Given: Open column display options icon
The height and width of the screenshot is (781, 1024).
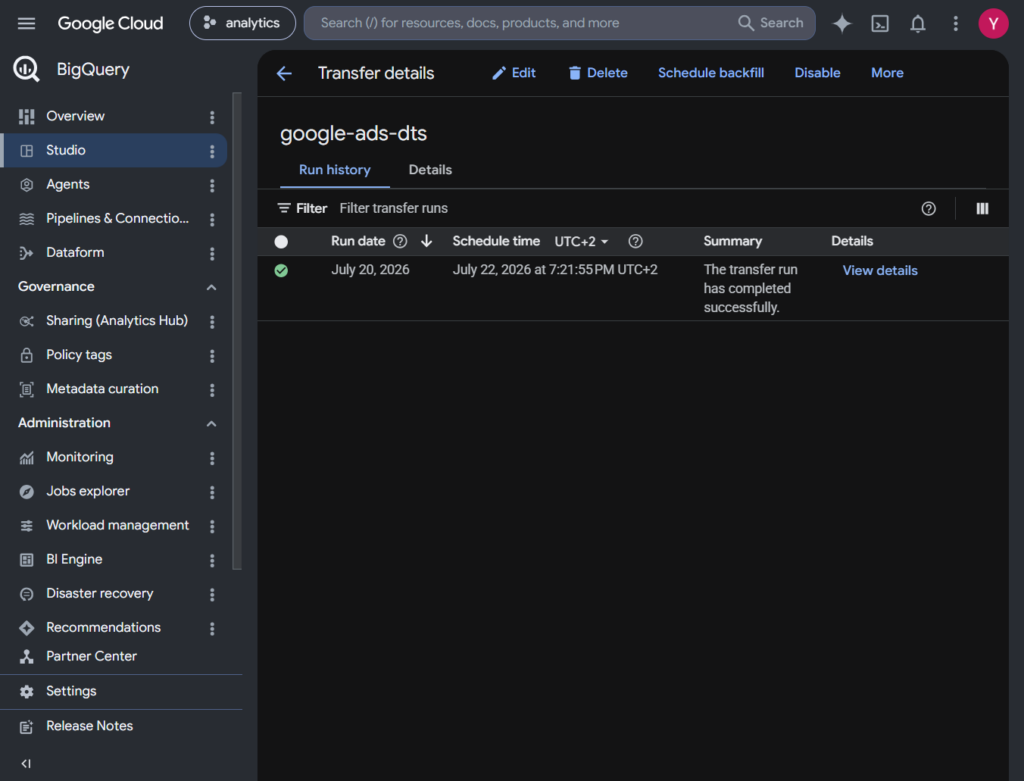Looking at the screenshot, I should coord(982,208).
